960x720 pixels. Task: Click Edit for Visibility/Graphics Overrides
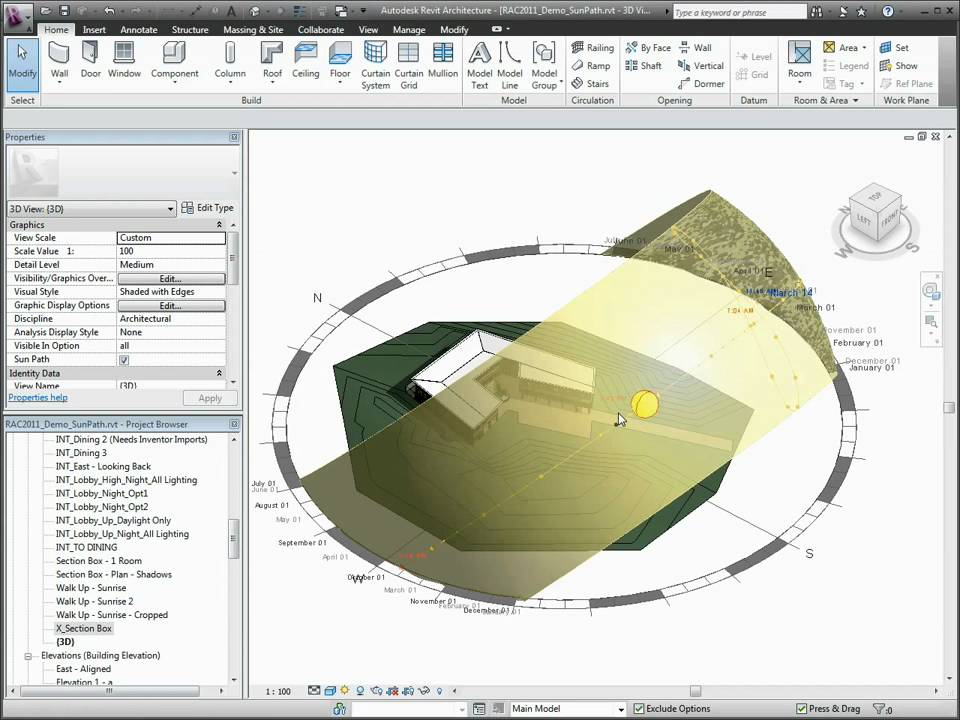tap(171, 279)
